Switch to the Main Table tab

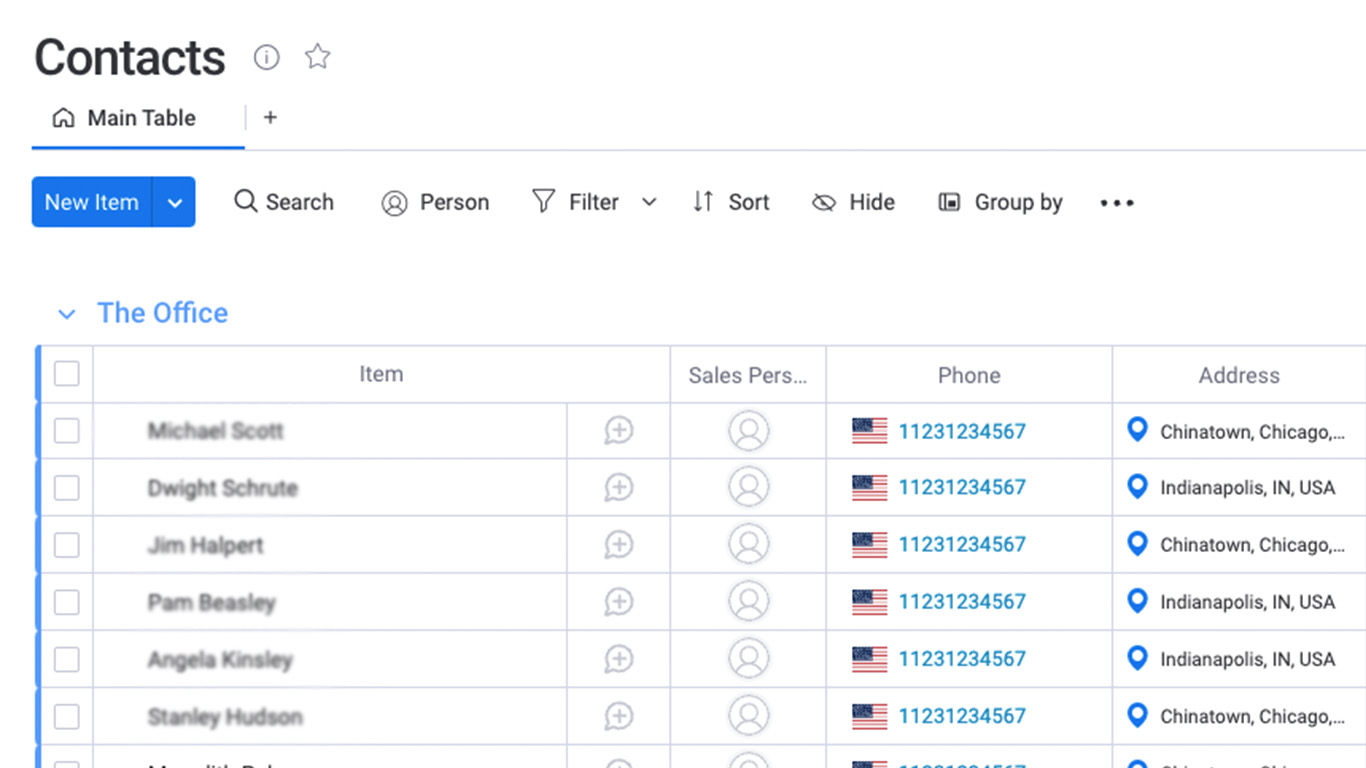[x=124, y=118]
